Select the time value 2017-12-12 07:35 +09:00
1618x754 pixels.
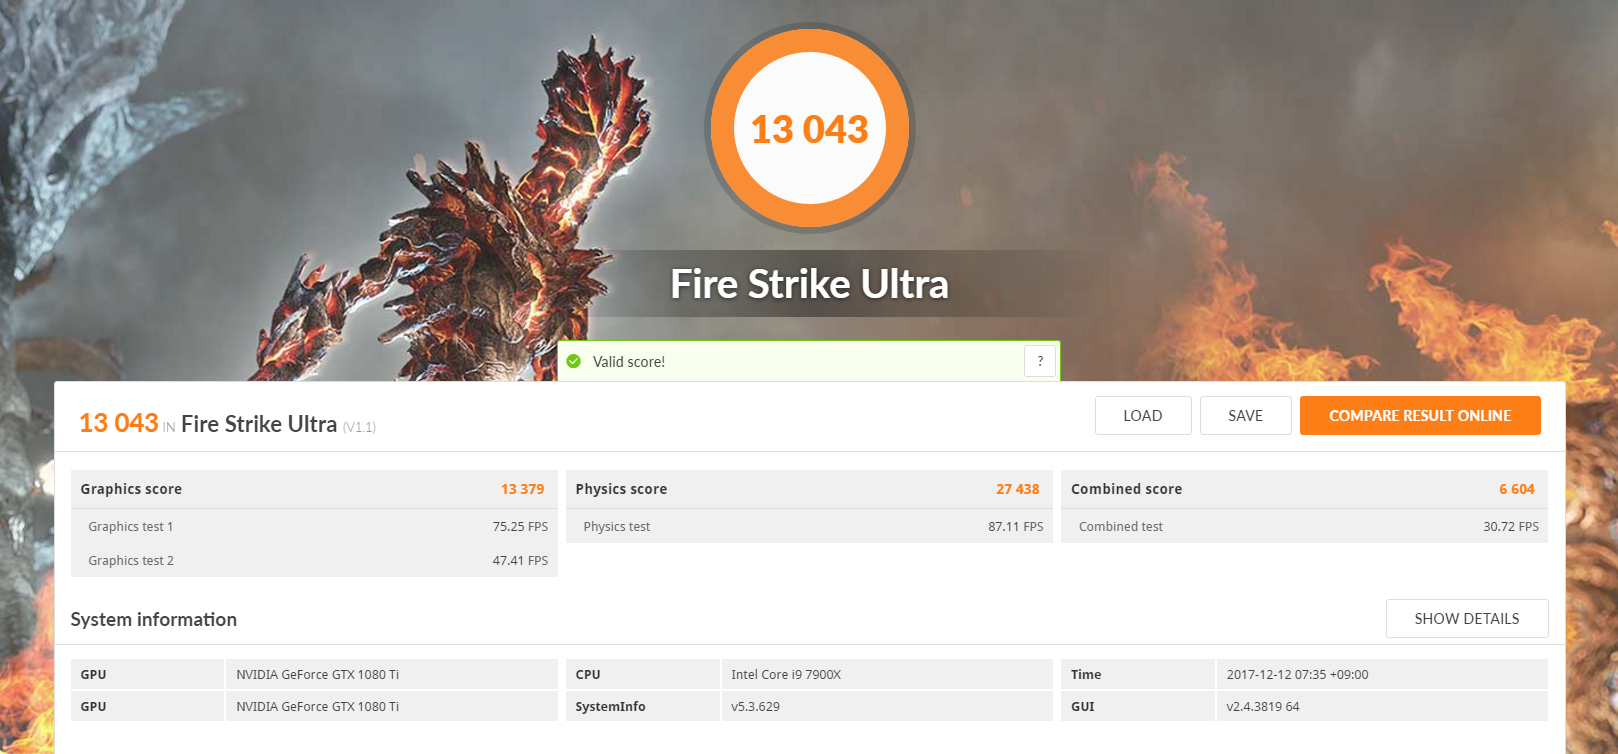click(x=1298, y=674)
